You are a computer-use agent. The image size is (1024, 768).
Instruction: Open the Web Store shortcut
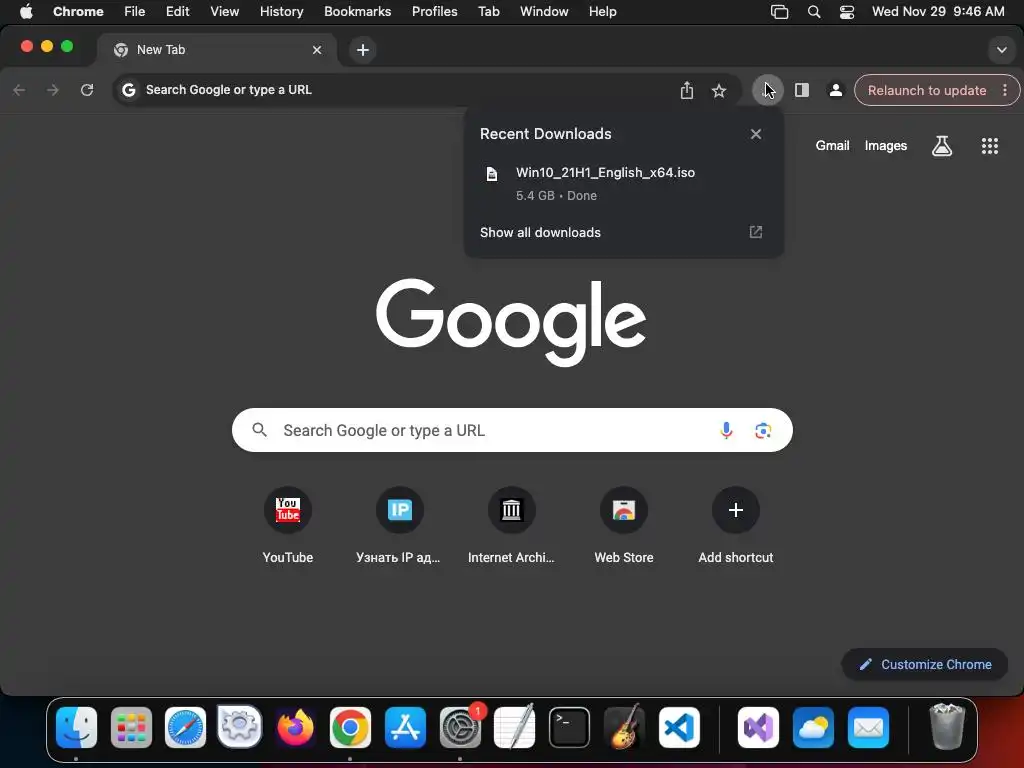click(x=624, y=526)
